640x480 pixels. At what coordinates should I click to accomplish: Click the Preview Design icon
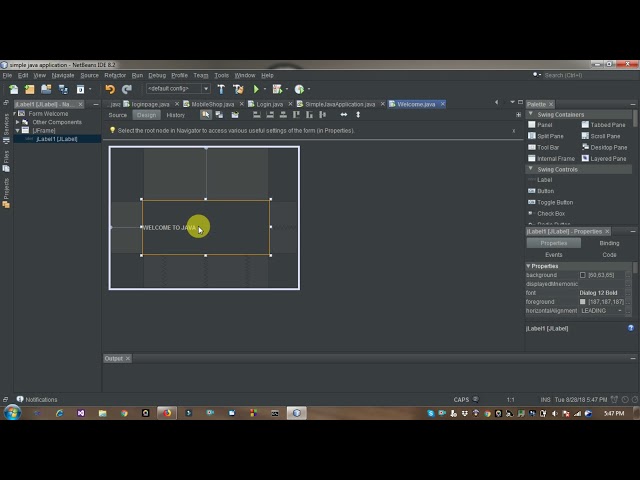coord(235,115)
